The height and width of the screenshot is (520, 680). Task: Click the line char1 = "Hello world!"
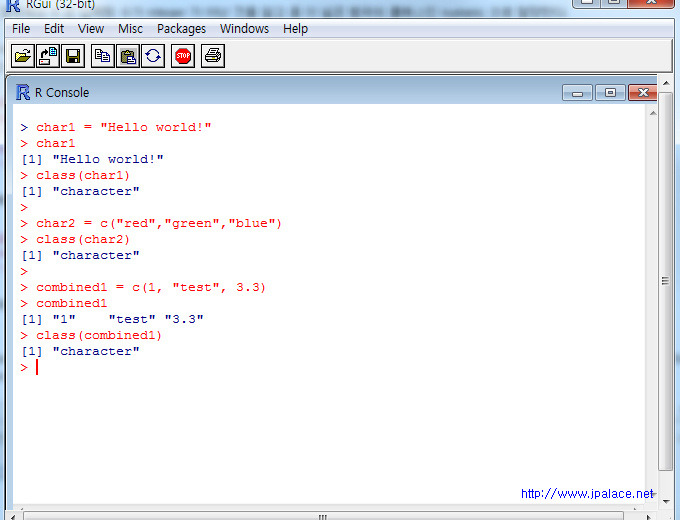[x=116, y=127]
